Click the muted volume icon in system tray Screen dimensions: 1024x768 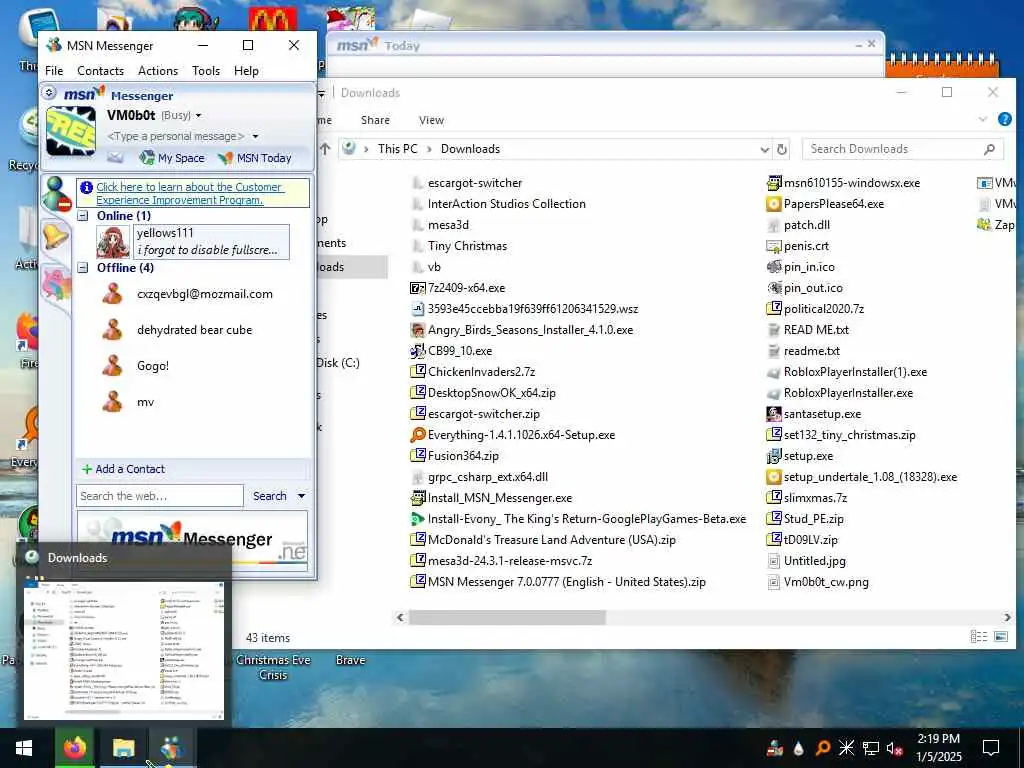tap(894, 748)
